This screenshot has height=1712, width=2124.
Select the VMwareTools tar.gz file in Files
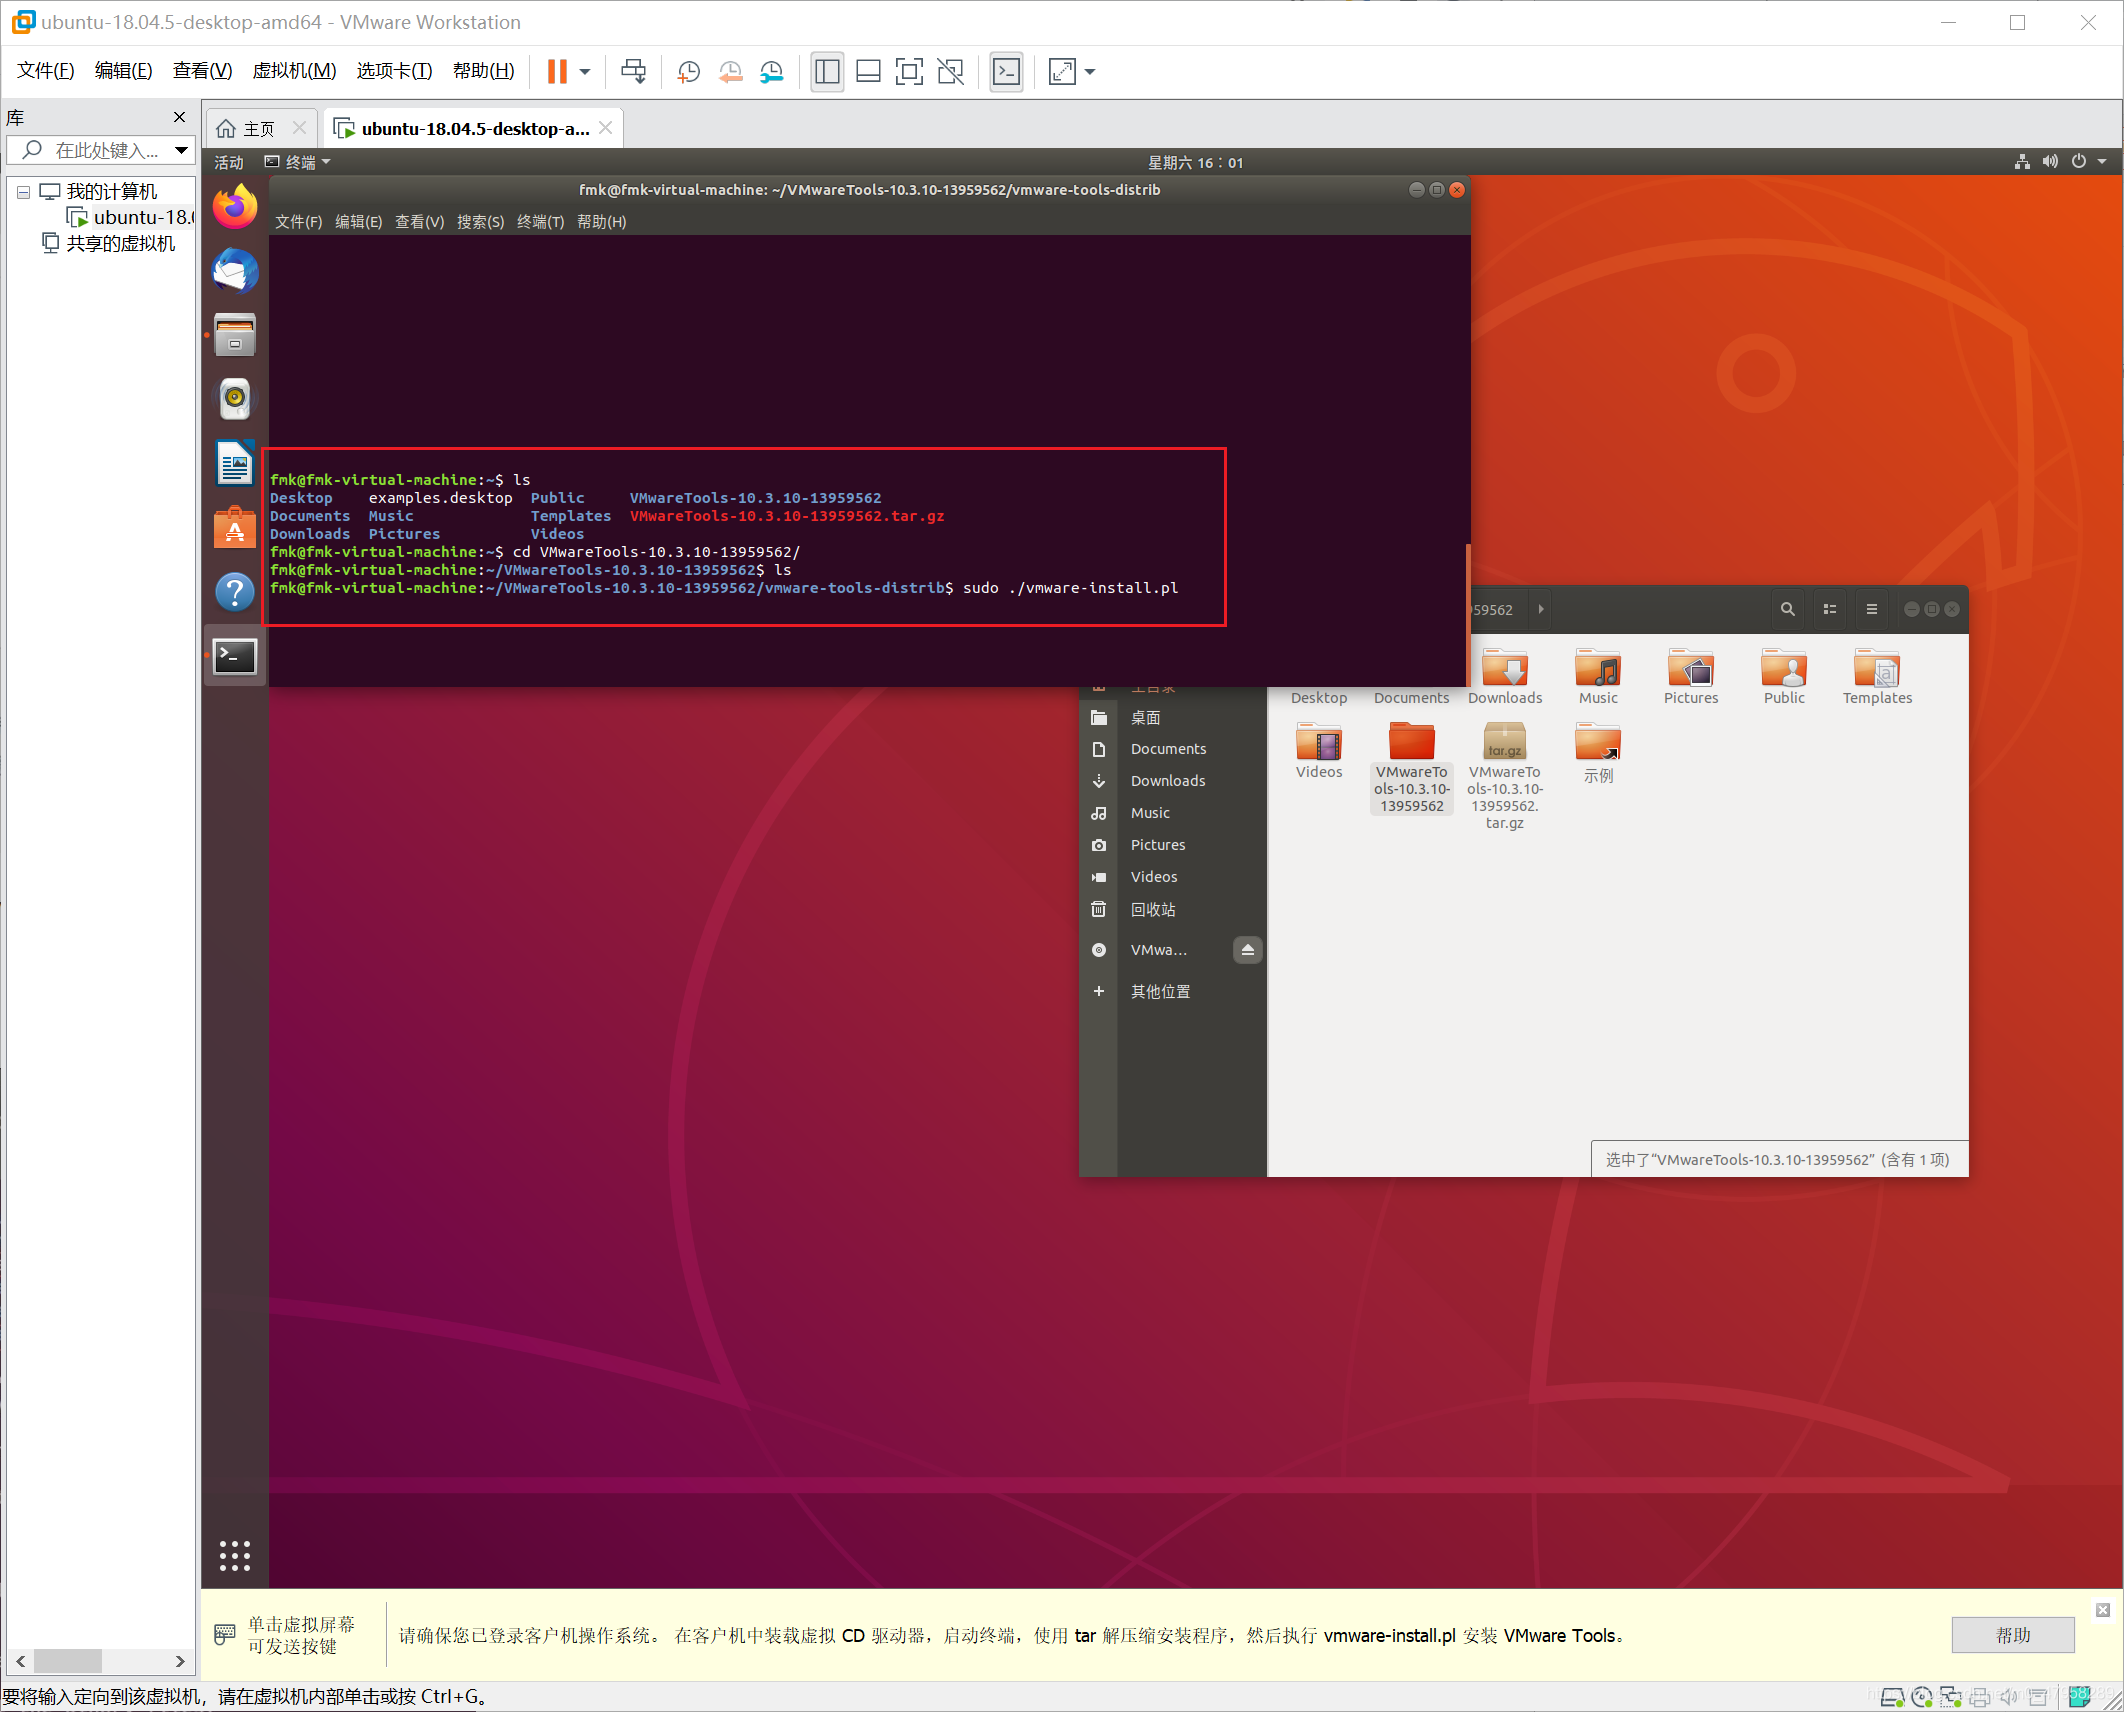pos(1505,776)
